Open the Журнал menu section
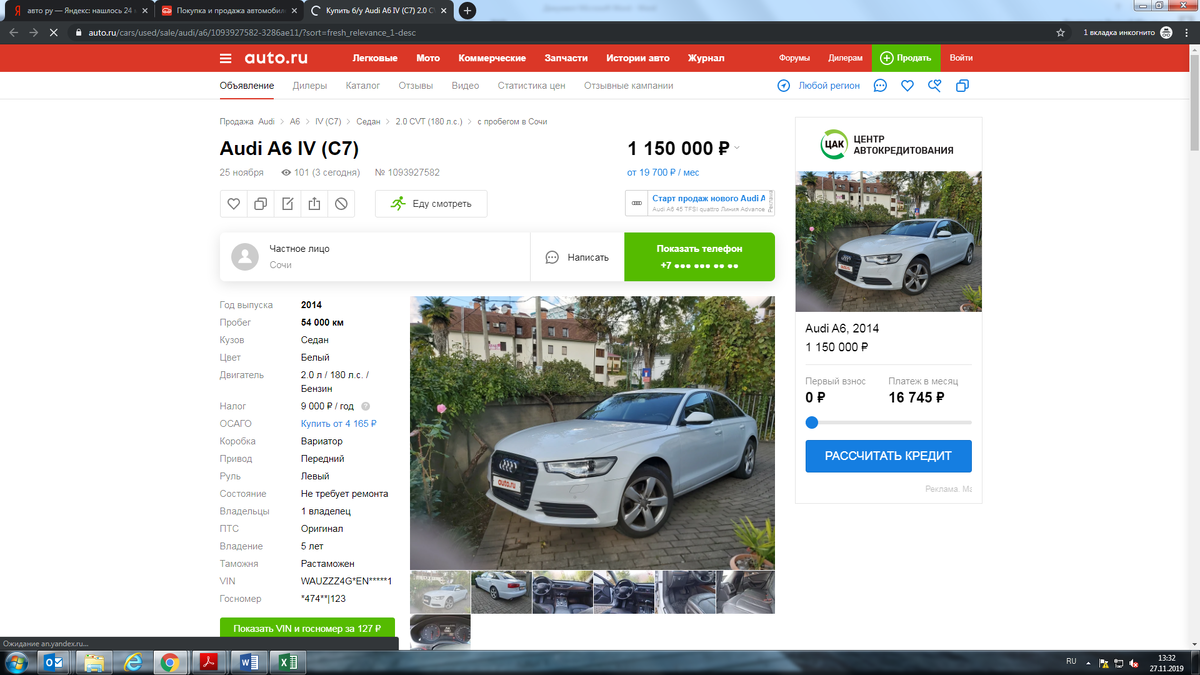This screenshot has height=675, width=1200. pos(706,58)
